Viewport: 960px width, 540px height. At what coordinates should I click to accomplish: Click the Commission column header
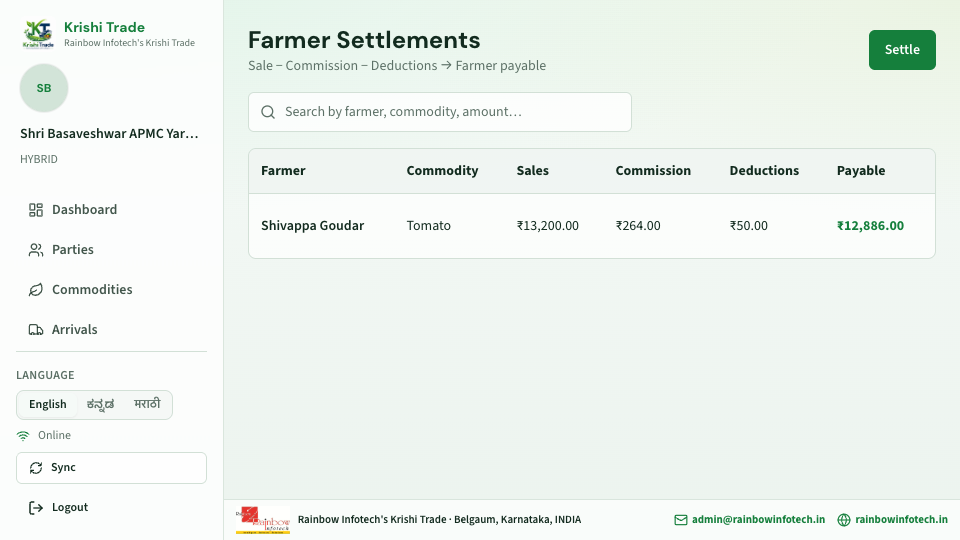(x=653, y=171)
